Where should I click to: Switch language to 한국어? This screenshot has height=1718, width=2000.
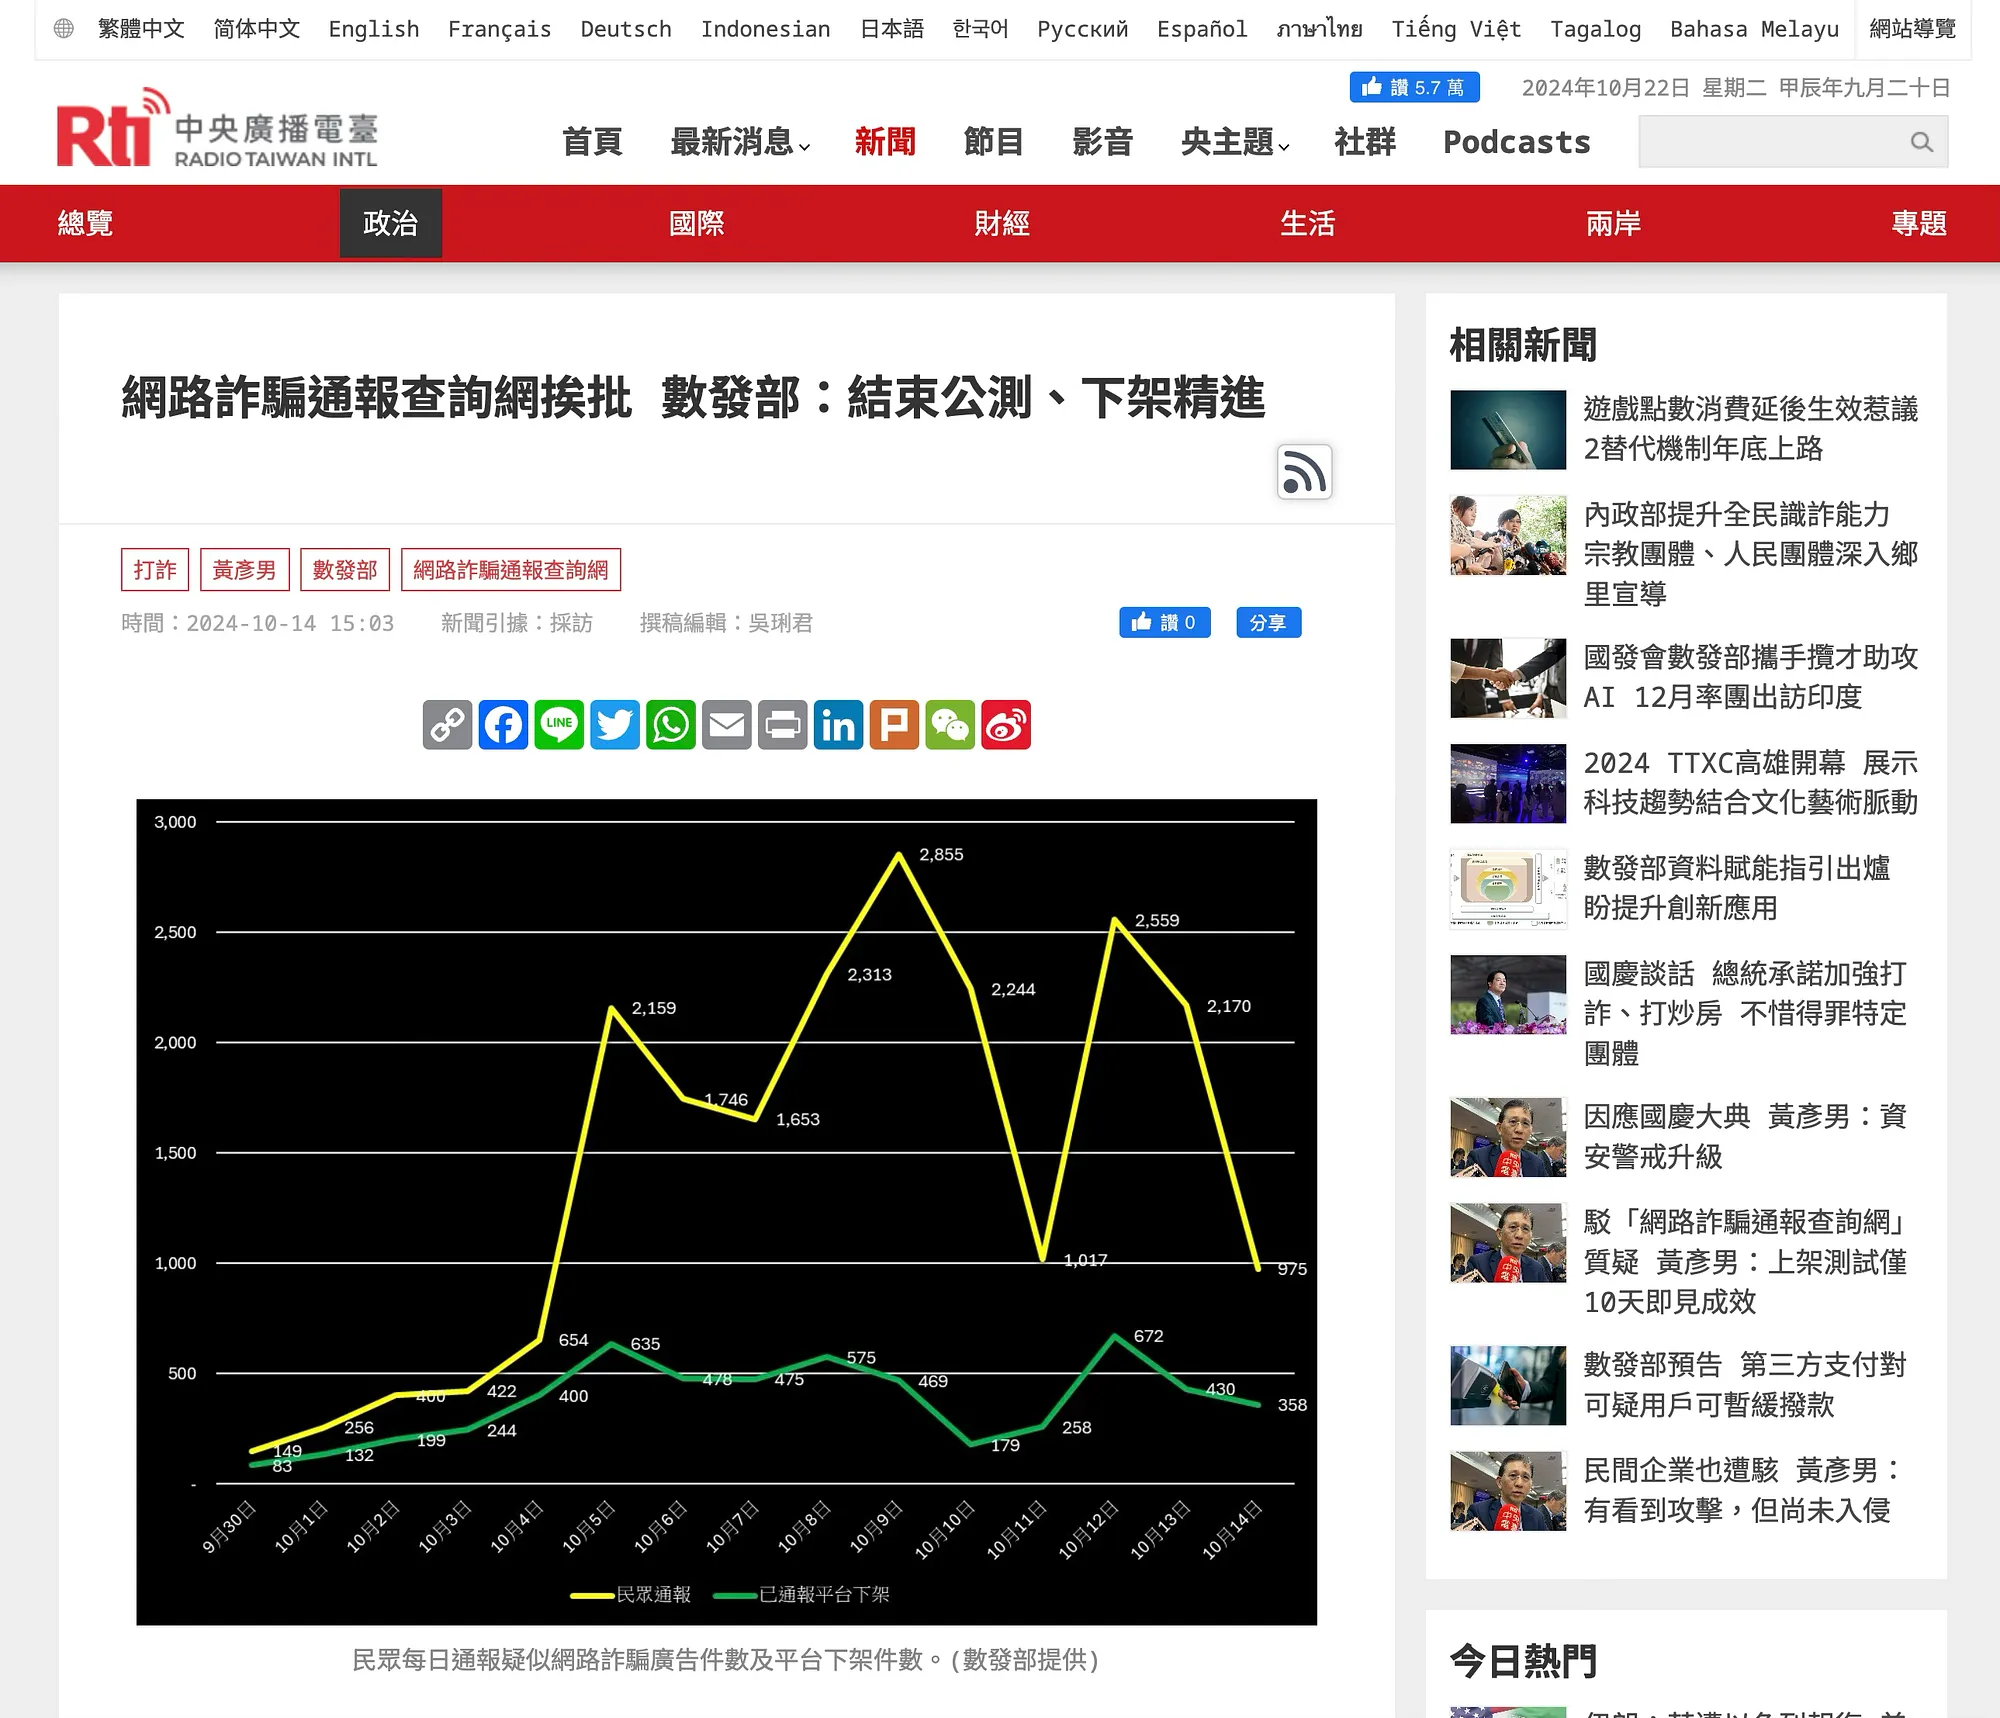[x=980, y=29]
